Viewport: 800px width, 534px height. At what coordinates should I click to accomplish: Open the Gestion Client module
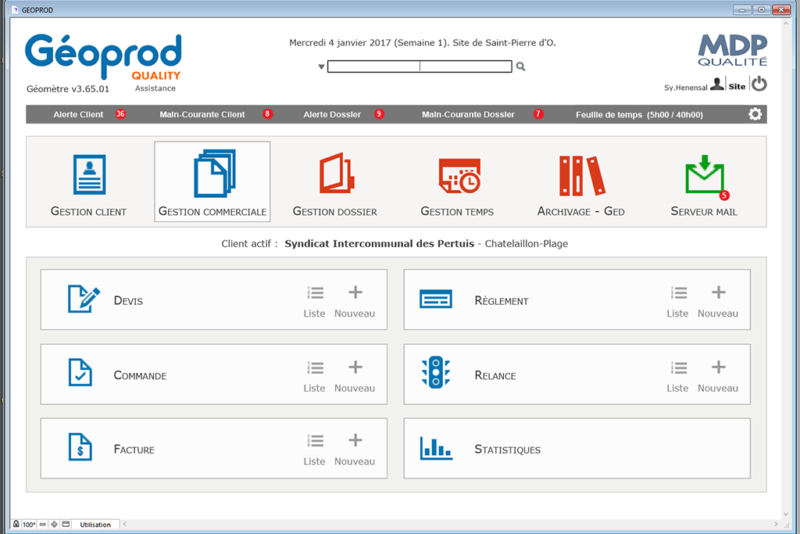point(88,185)
